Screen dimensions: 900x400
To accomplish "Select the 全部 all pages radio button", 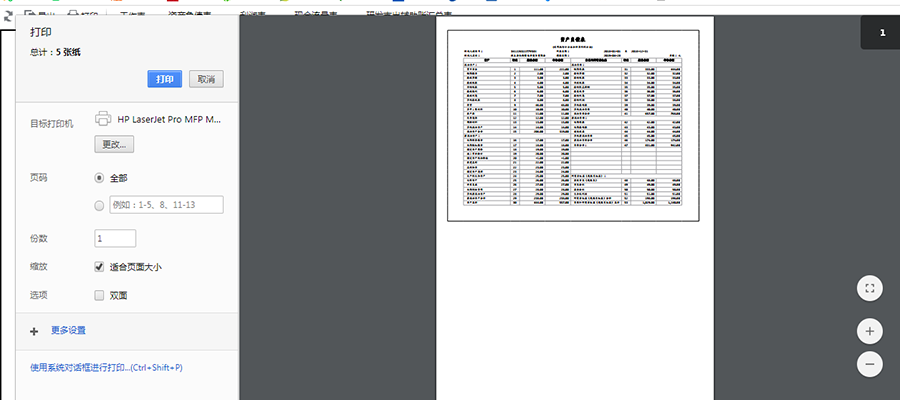I will coord(99,178).
